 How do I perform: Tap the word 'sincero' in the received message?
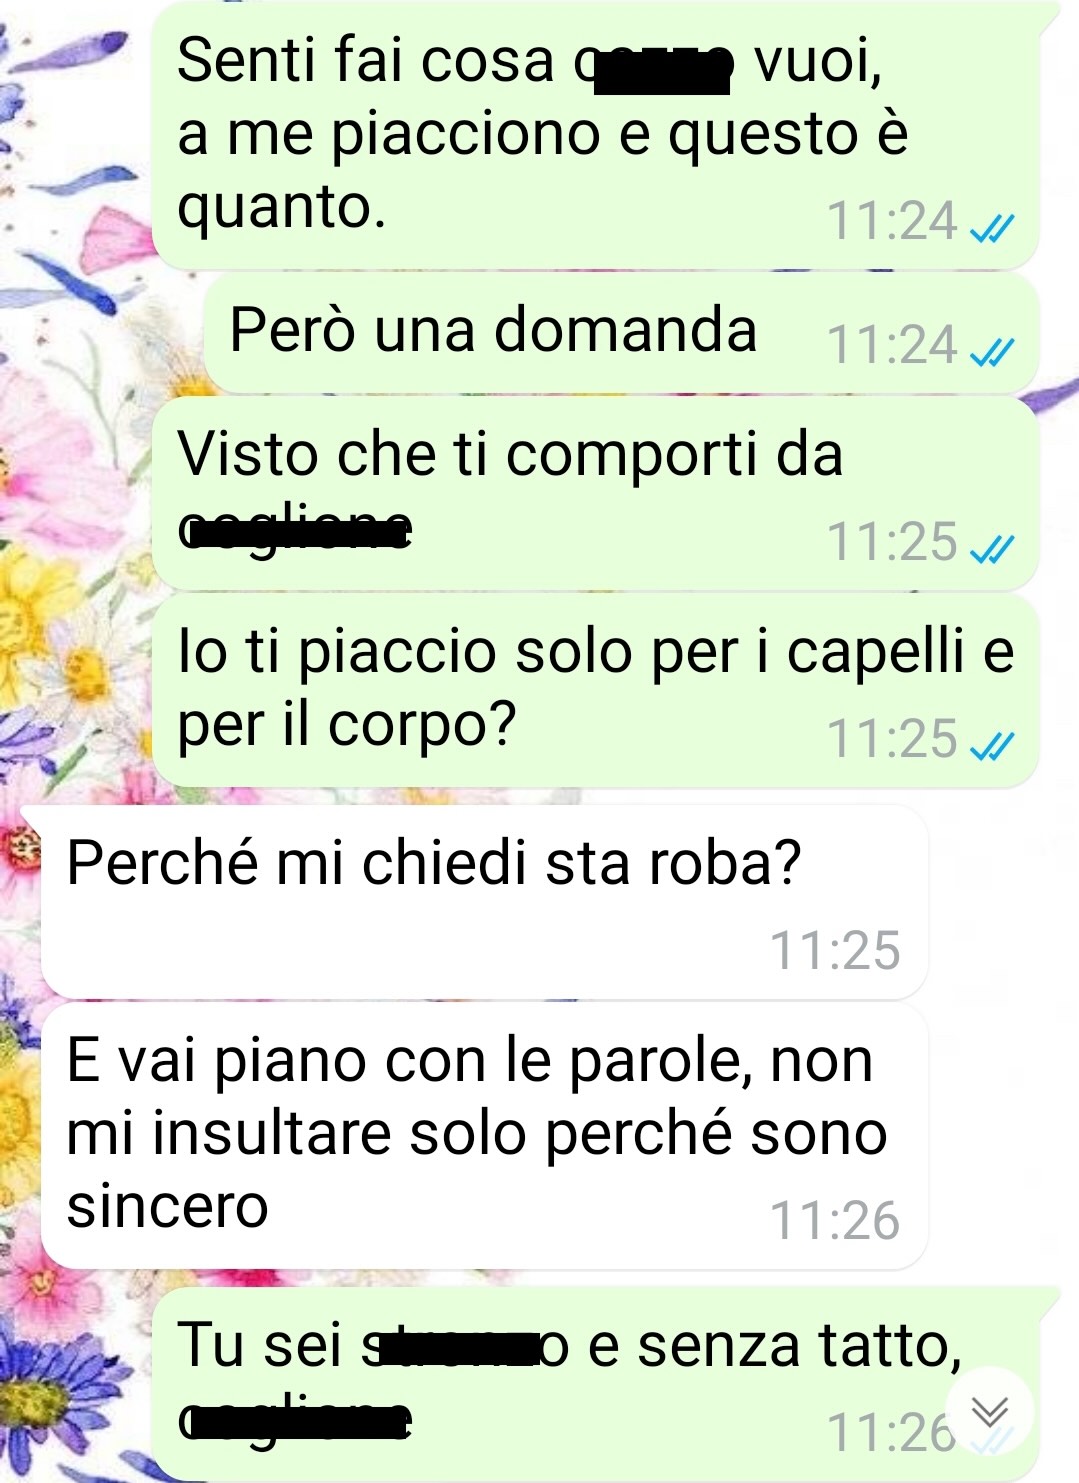tap(168, 1207)
